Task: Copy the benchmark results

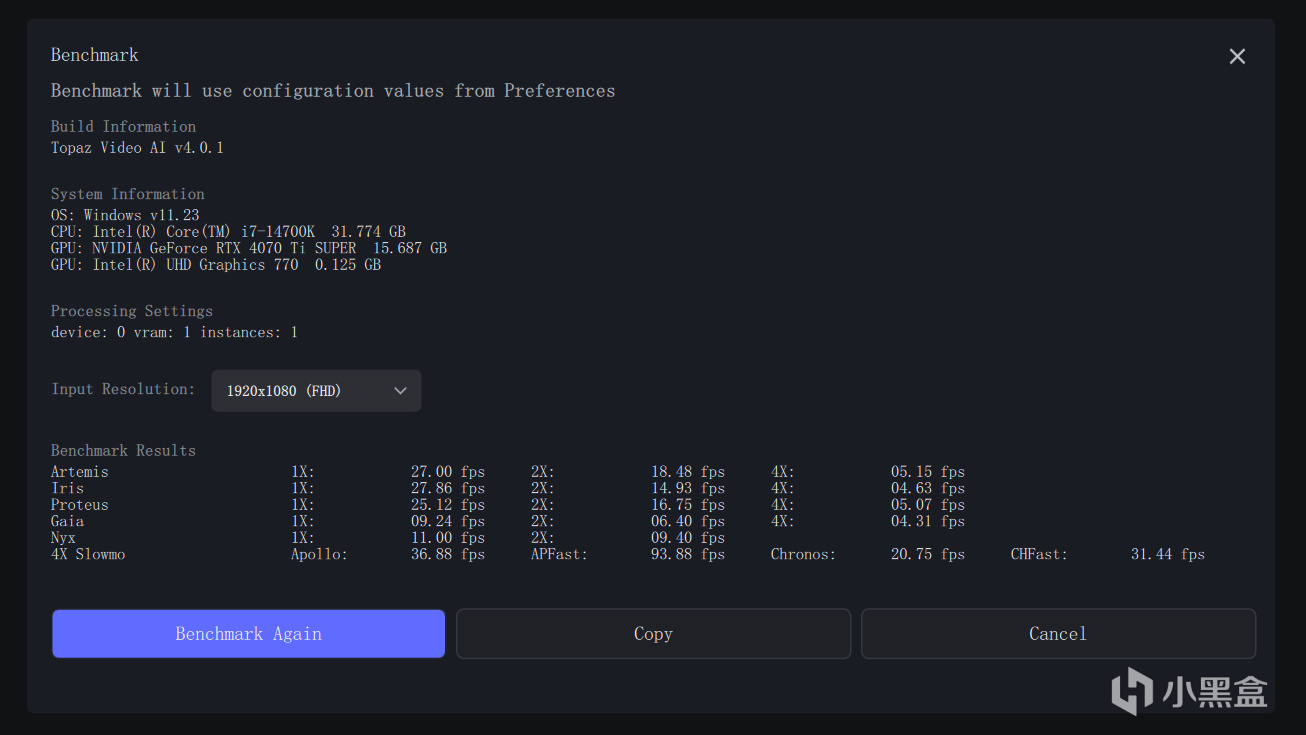Action: coord(653,634)
